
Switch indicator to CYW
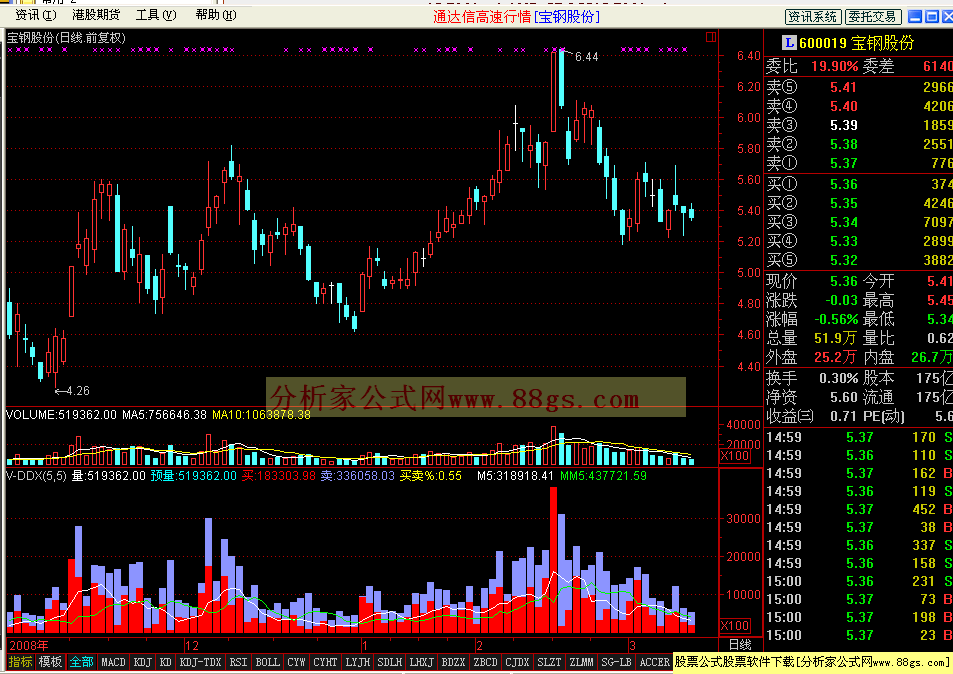(297, 662)
